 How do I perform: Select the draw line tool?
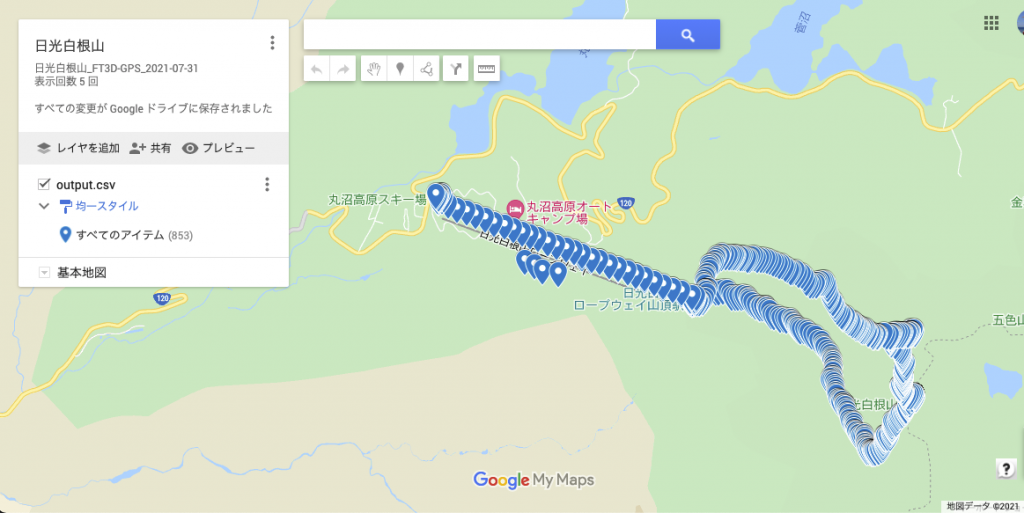pyautogui.click(x=426, y=69)
